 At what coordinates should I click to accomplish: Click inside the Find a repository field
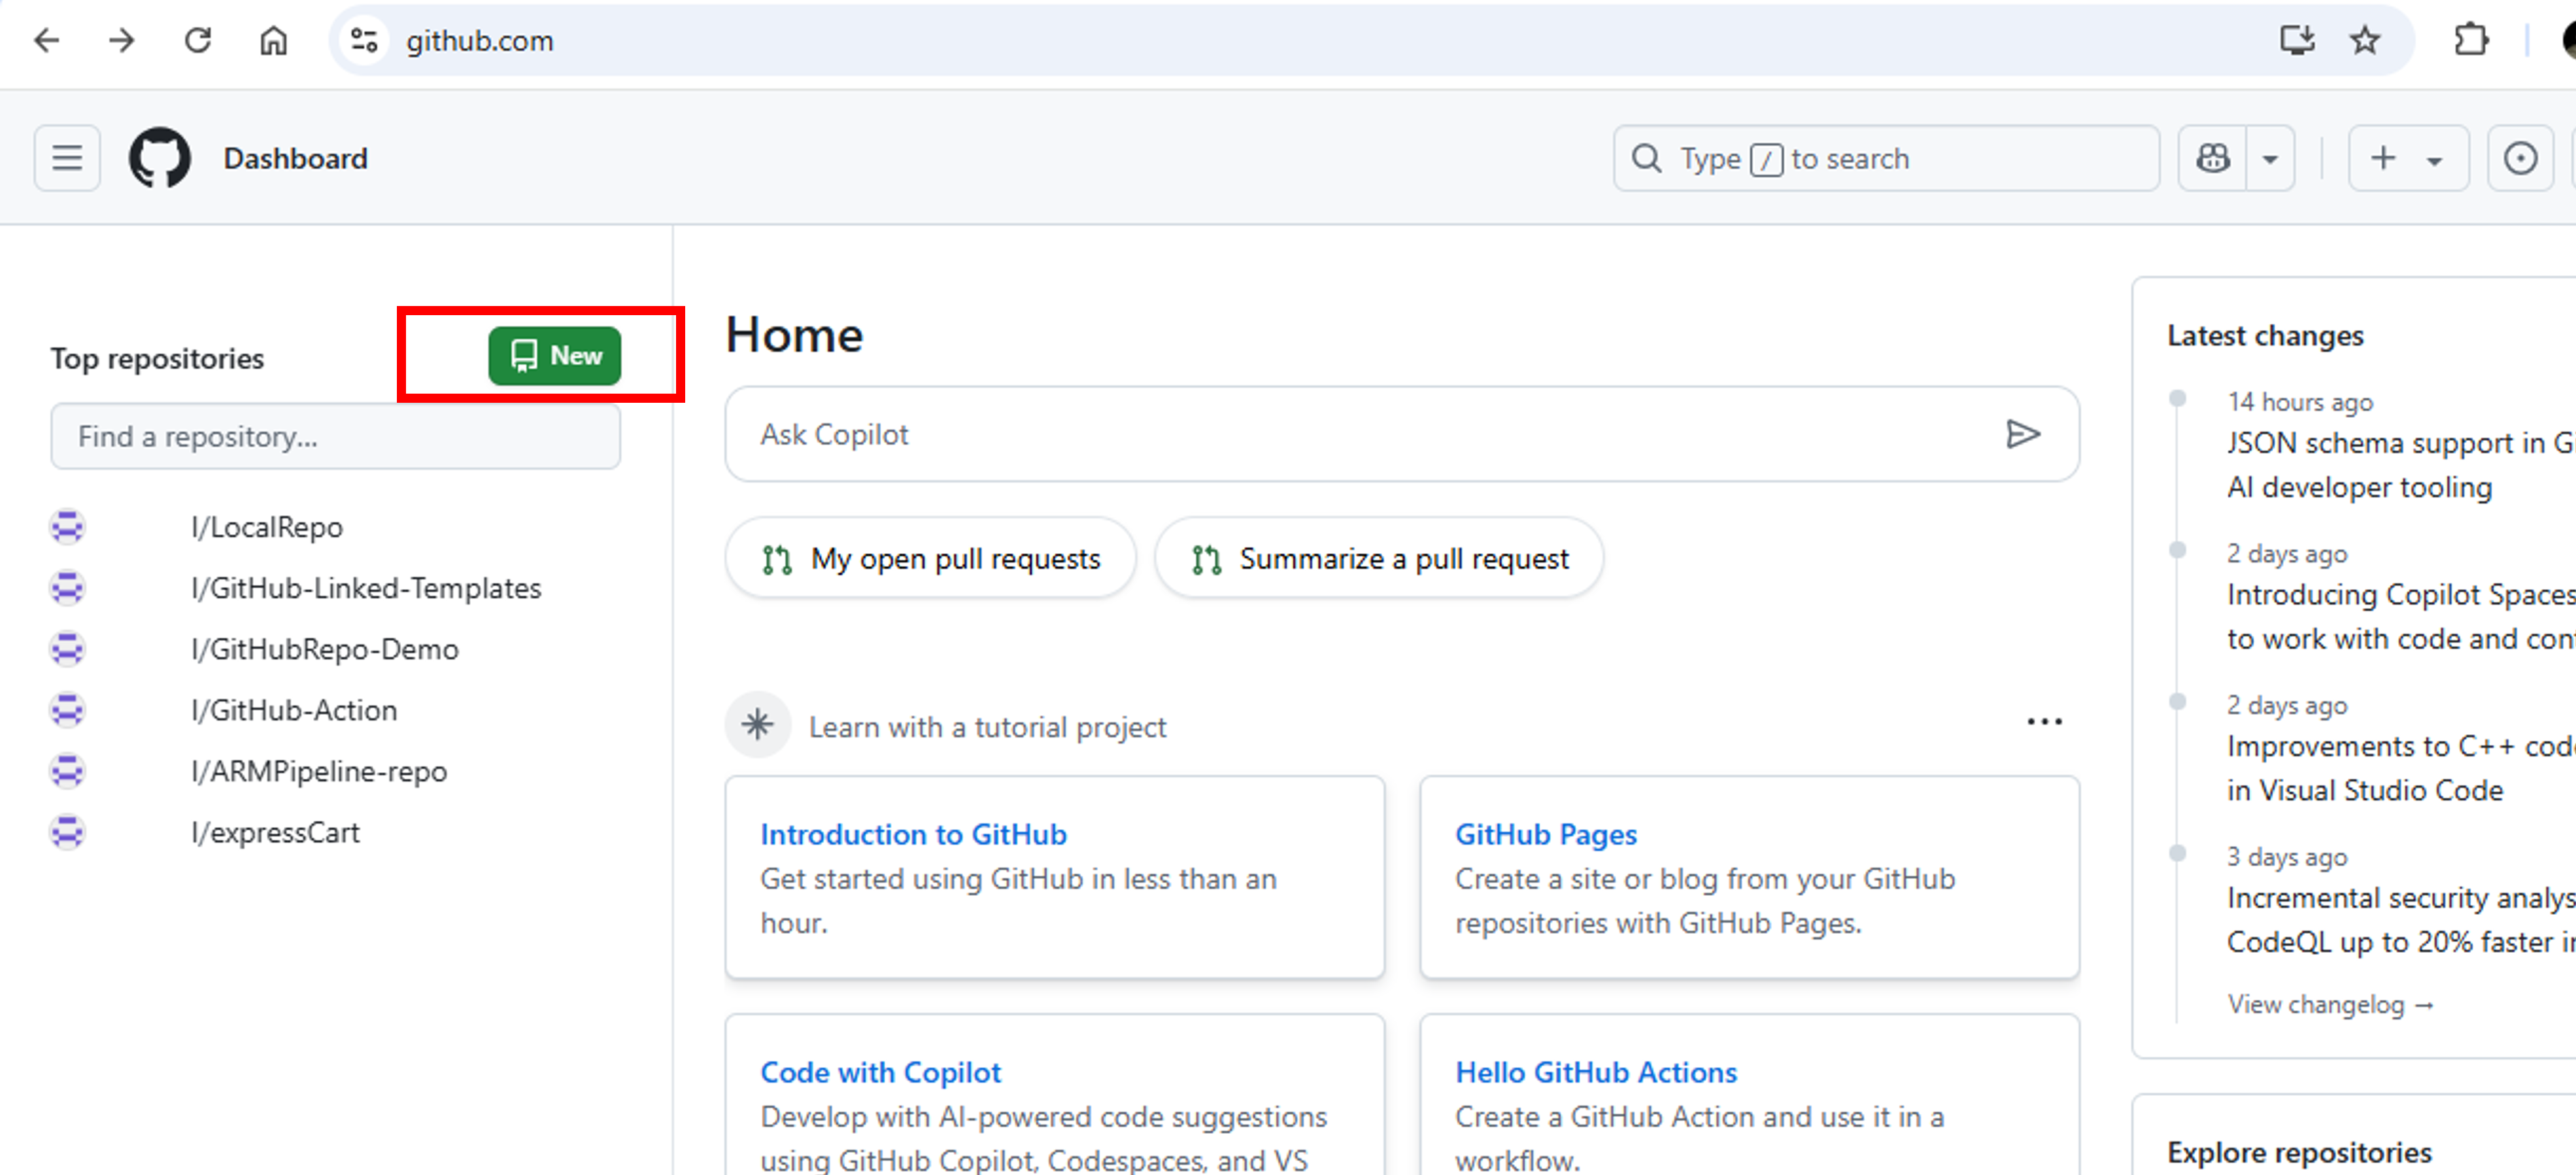click(335, 436)
